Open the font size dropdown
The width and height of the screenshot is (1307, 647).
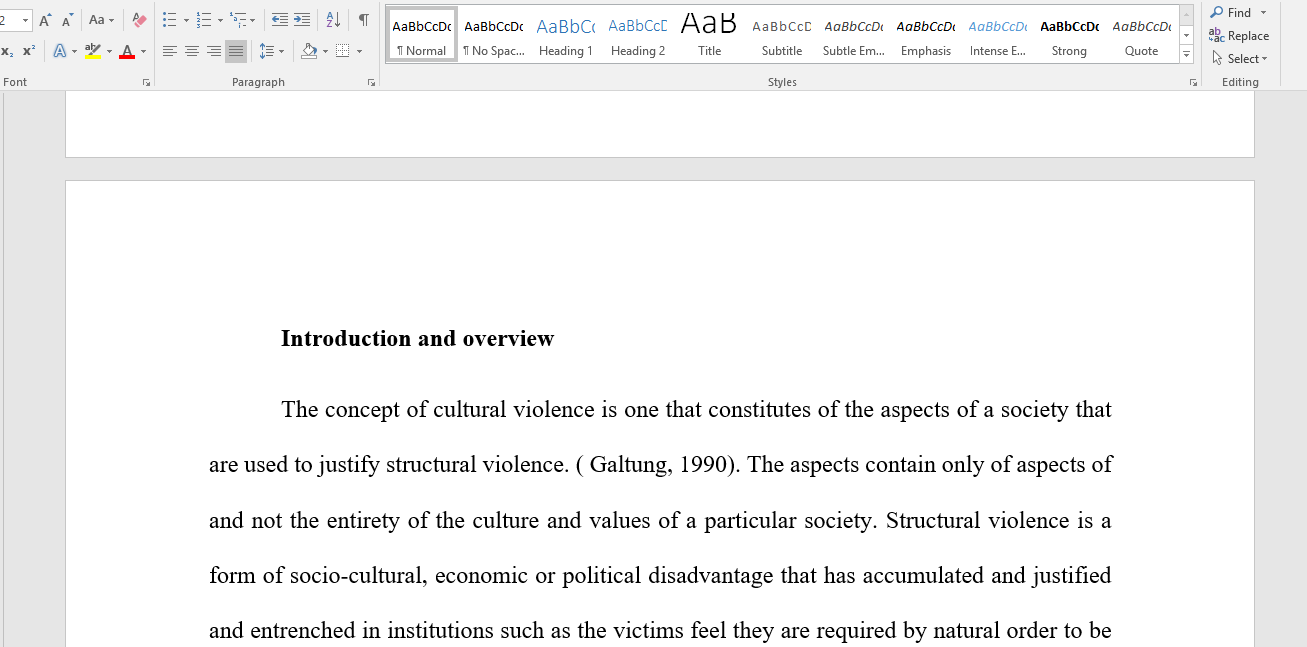tap(27, 20)
